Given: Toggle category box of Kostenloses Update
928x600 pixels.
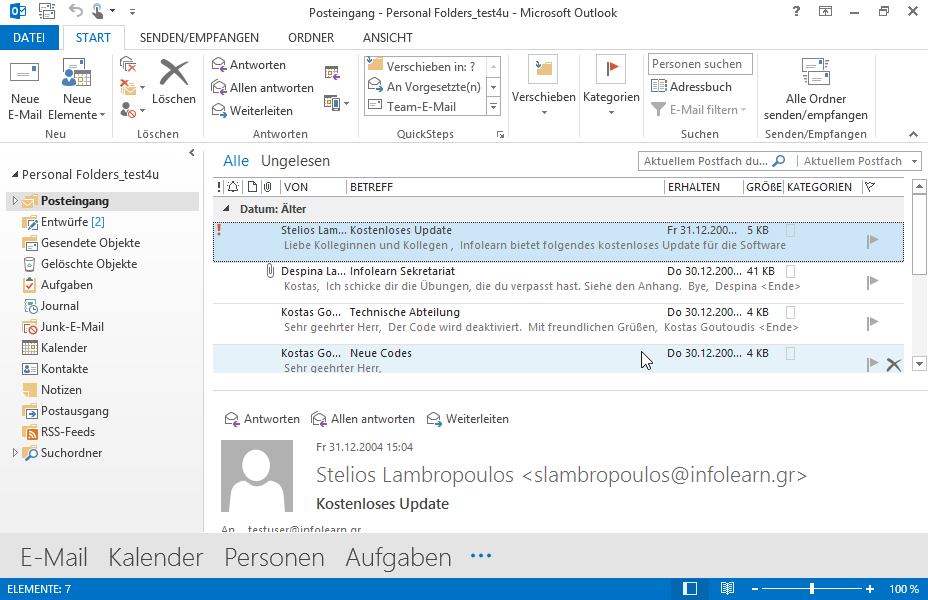Looking at the screenshot, I should pos(790,230).
